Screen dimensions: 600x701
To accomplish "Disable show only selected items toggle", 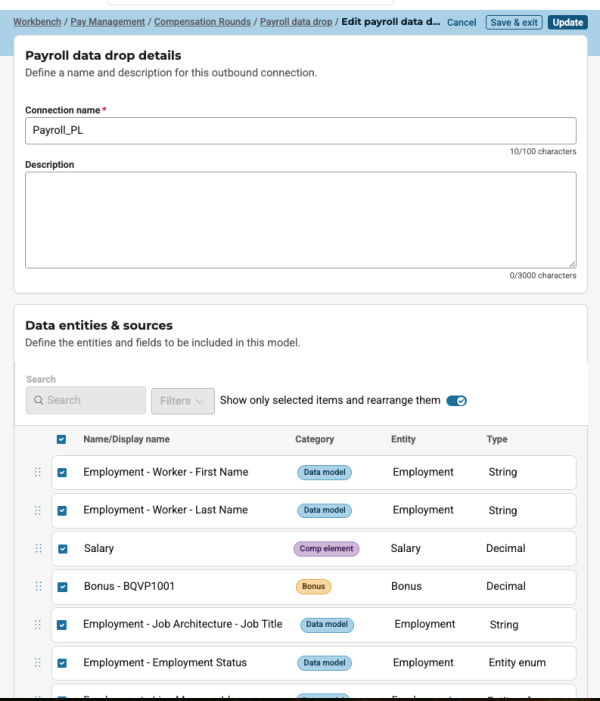I will click(x=456, y=400).
